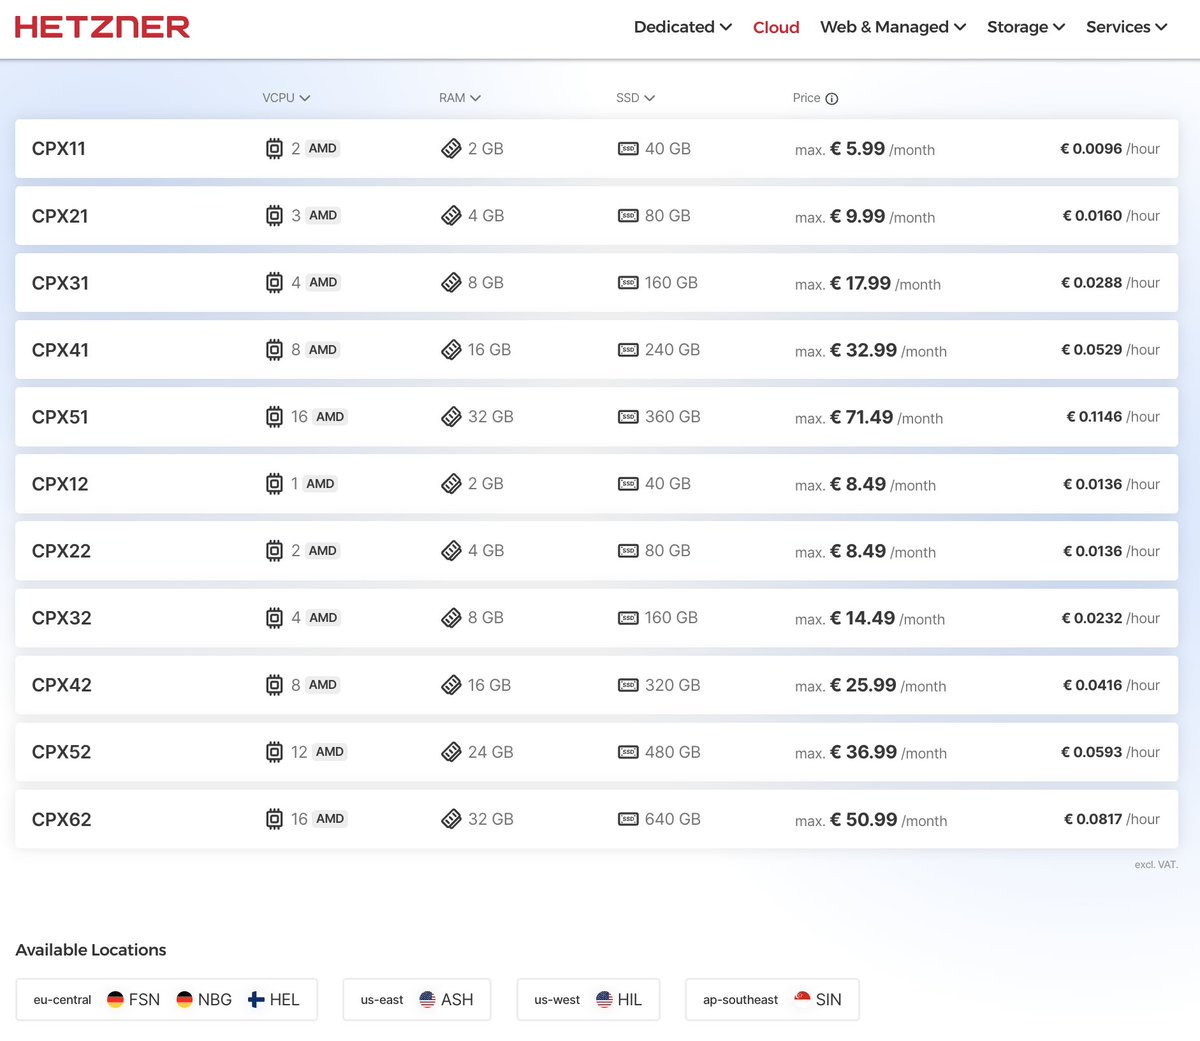Click the HIL us-west location
Image resolution: width=1200 pixels, height=1041 pixels.
[x=619, y=999]
